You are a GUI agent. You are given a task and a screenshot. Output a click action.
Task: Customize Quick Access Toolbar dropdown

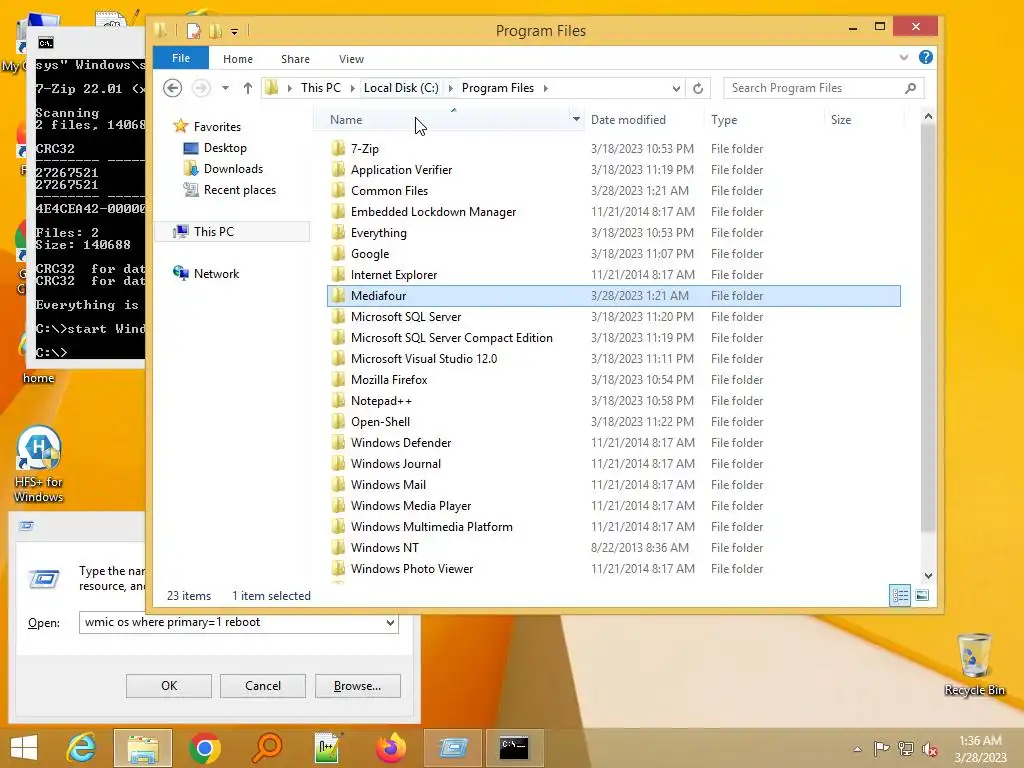[234, 31]
